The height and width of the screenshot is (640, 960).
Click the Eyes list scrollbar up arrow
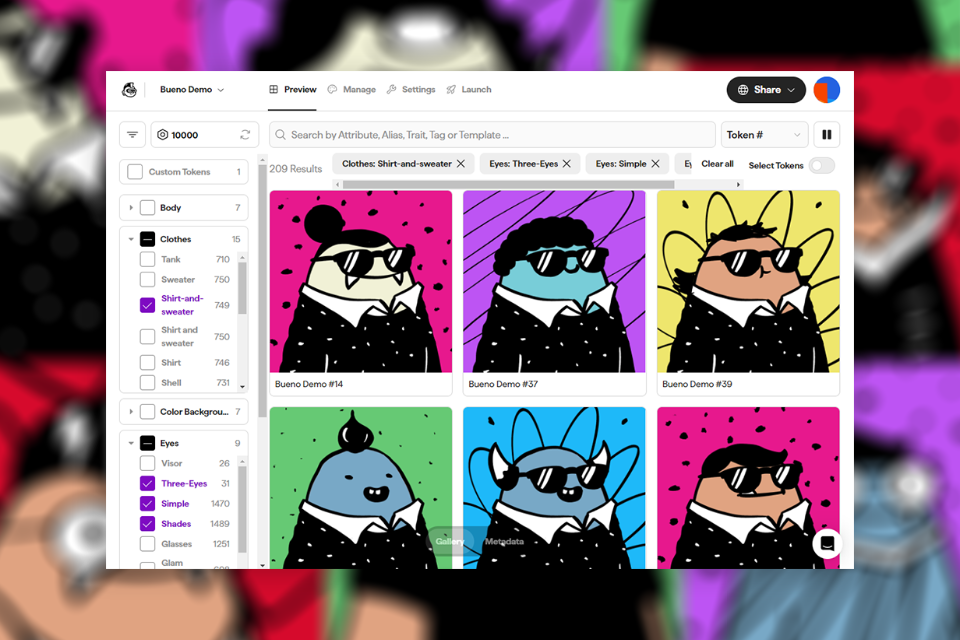(242, 461)
